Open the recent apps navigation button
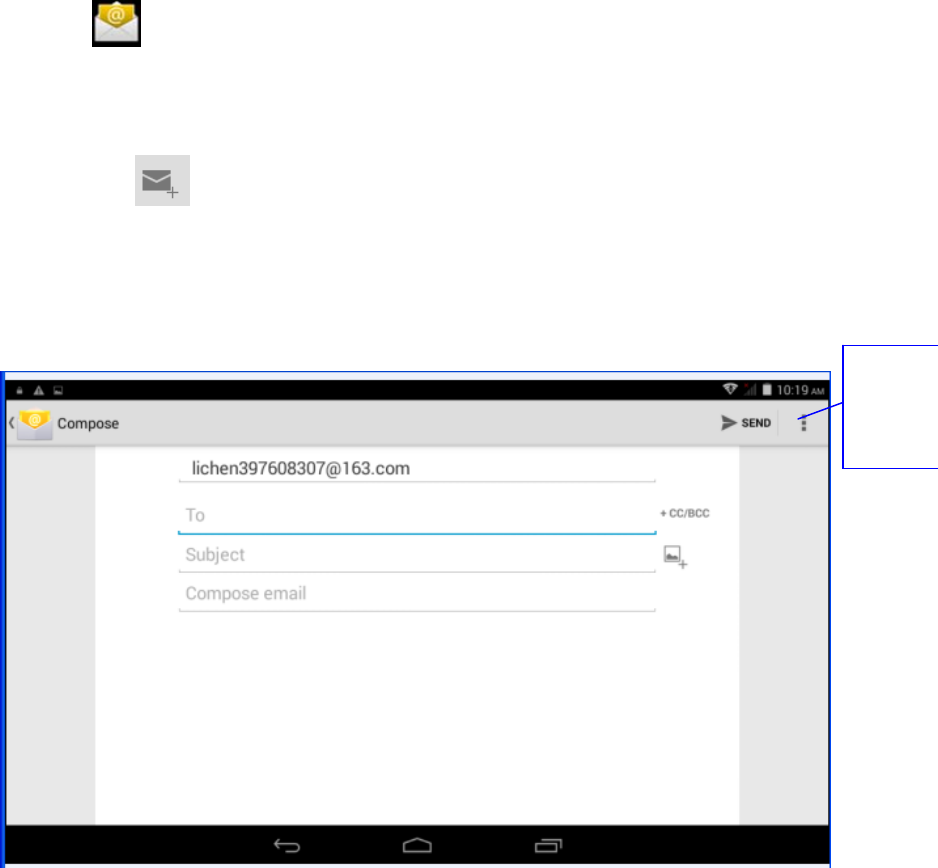The height and width of the screenshot is (868, 938). pyautogui.click(x=548, y=845)
